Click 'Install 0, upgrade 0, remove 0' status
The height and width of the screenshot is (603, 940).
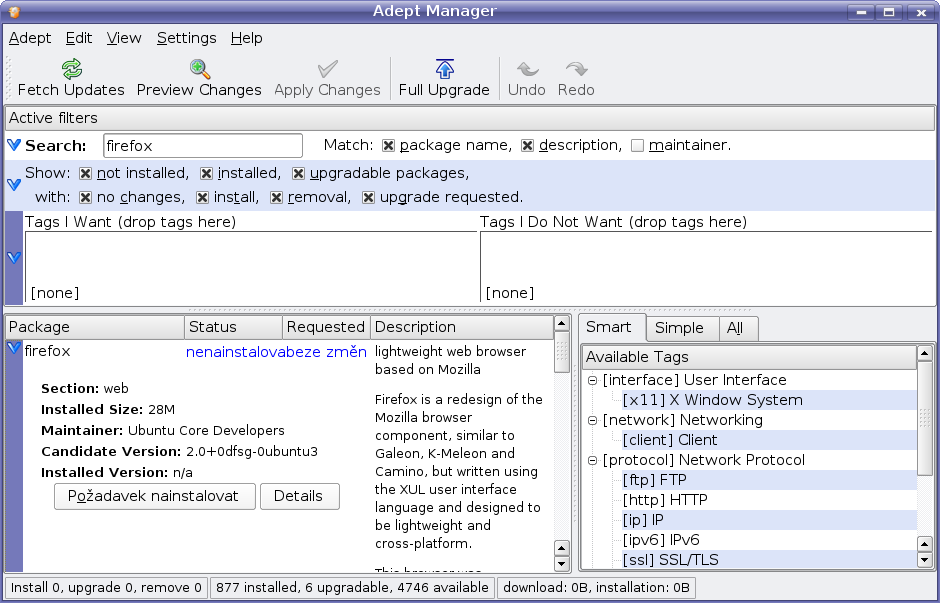click(107, 588)
